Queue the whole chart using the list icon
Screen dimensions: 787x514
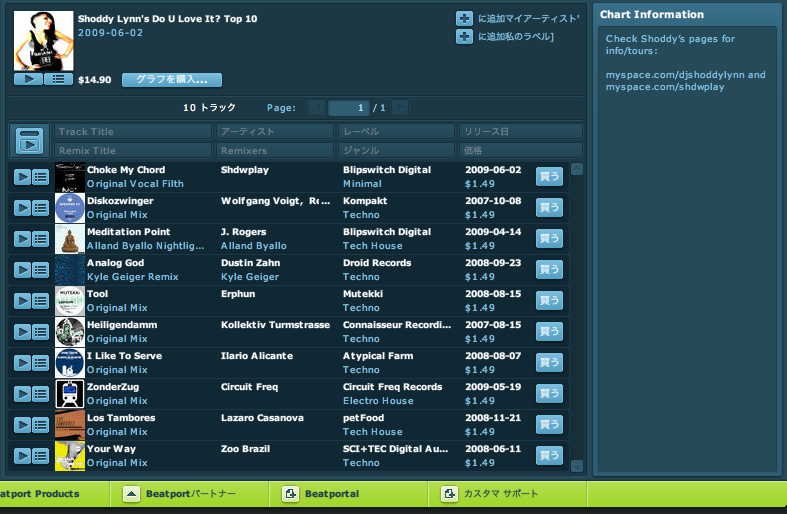(56, 79)
